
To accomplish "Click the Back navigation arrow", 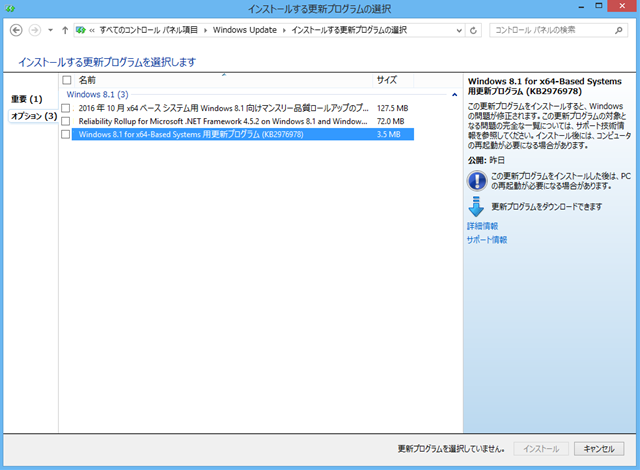I will pyautogui.click(x=16, y=30).
